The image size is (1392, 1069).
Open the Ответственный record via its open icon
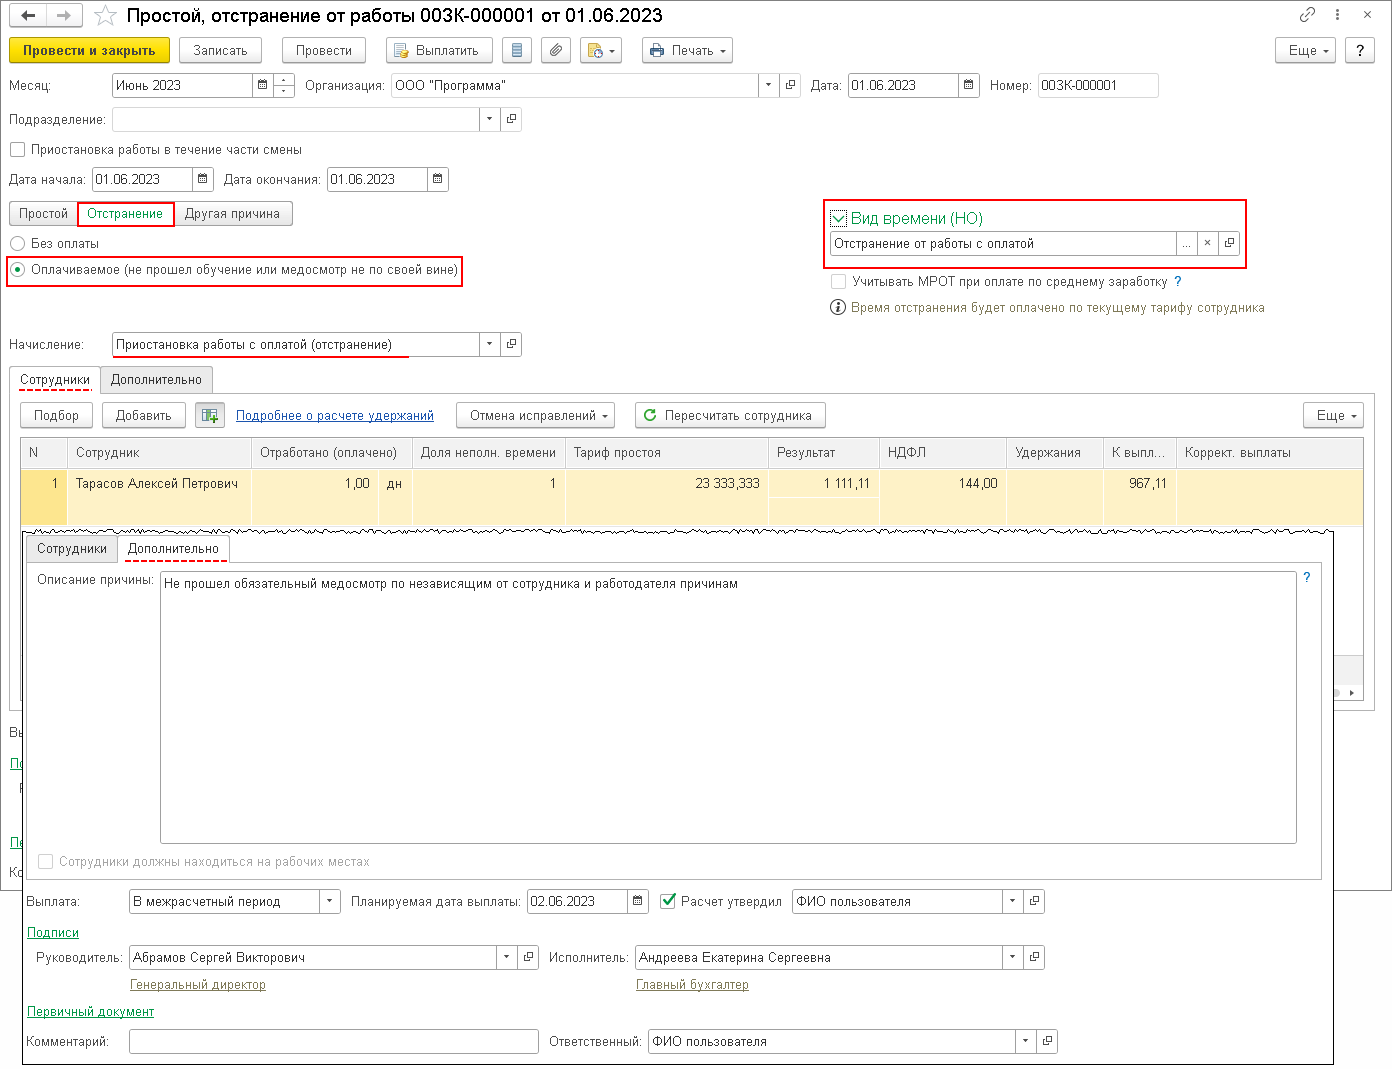coord(1047,1041)
